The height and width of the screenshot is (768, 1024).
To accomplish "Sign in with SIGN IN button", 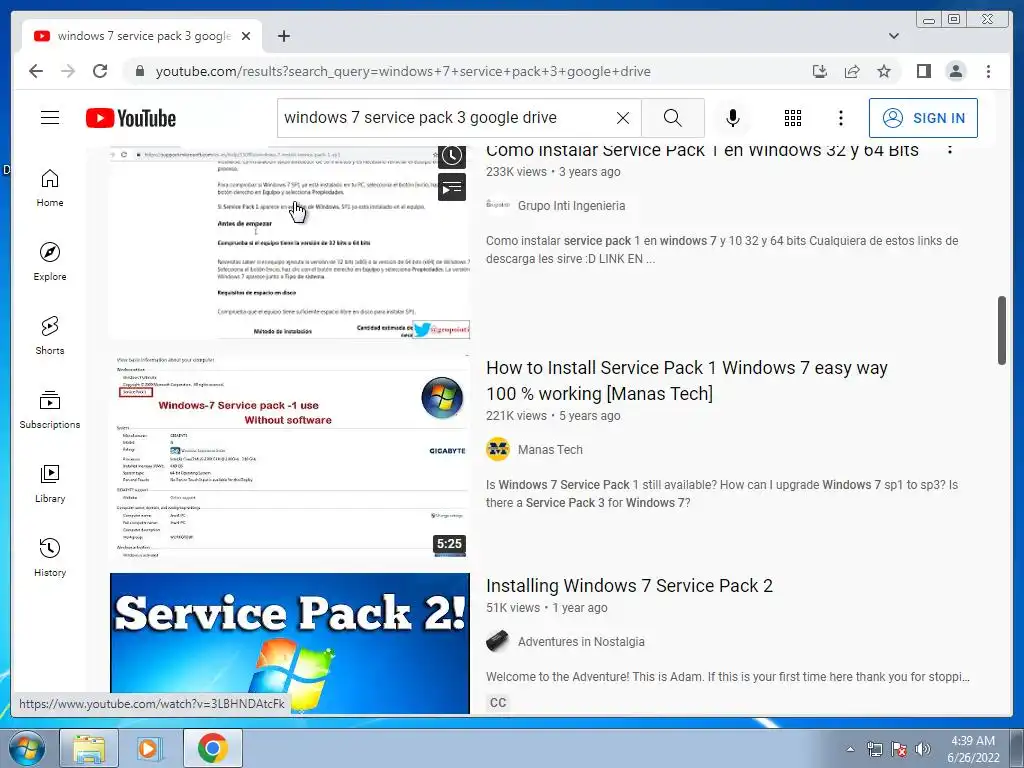I will pos(923,118).
